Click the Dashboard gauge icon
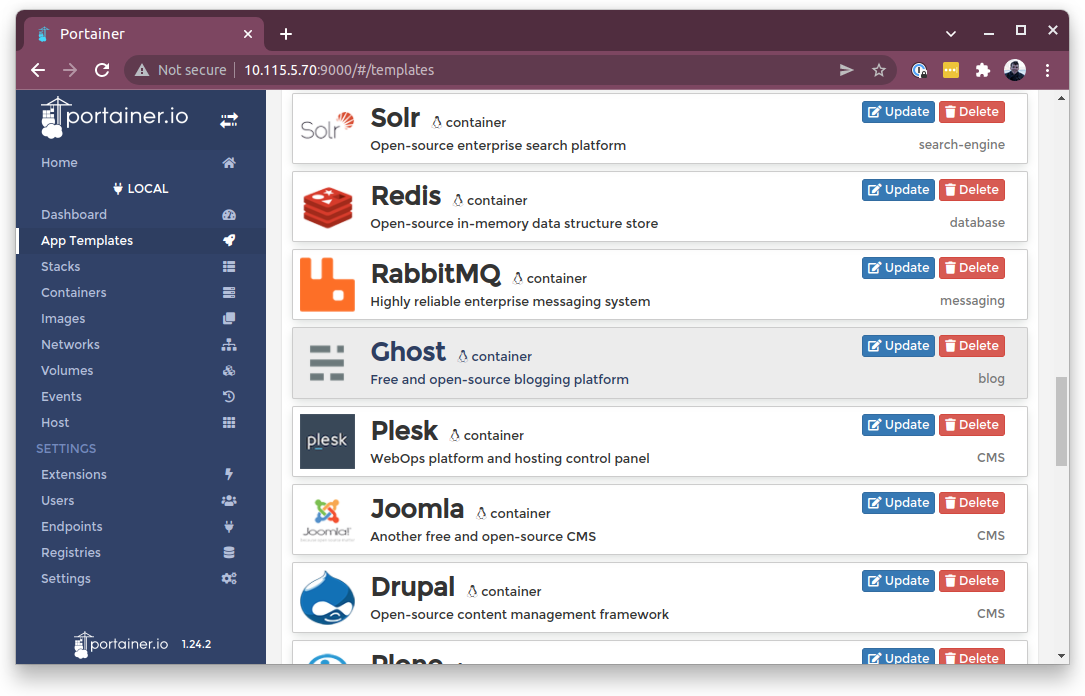 pos(229,215)
